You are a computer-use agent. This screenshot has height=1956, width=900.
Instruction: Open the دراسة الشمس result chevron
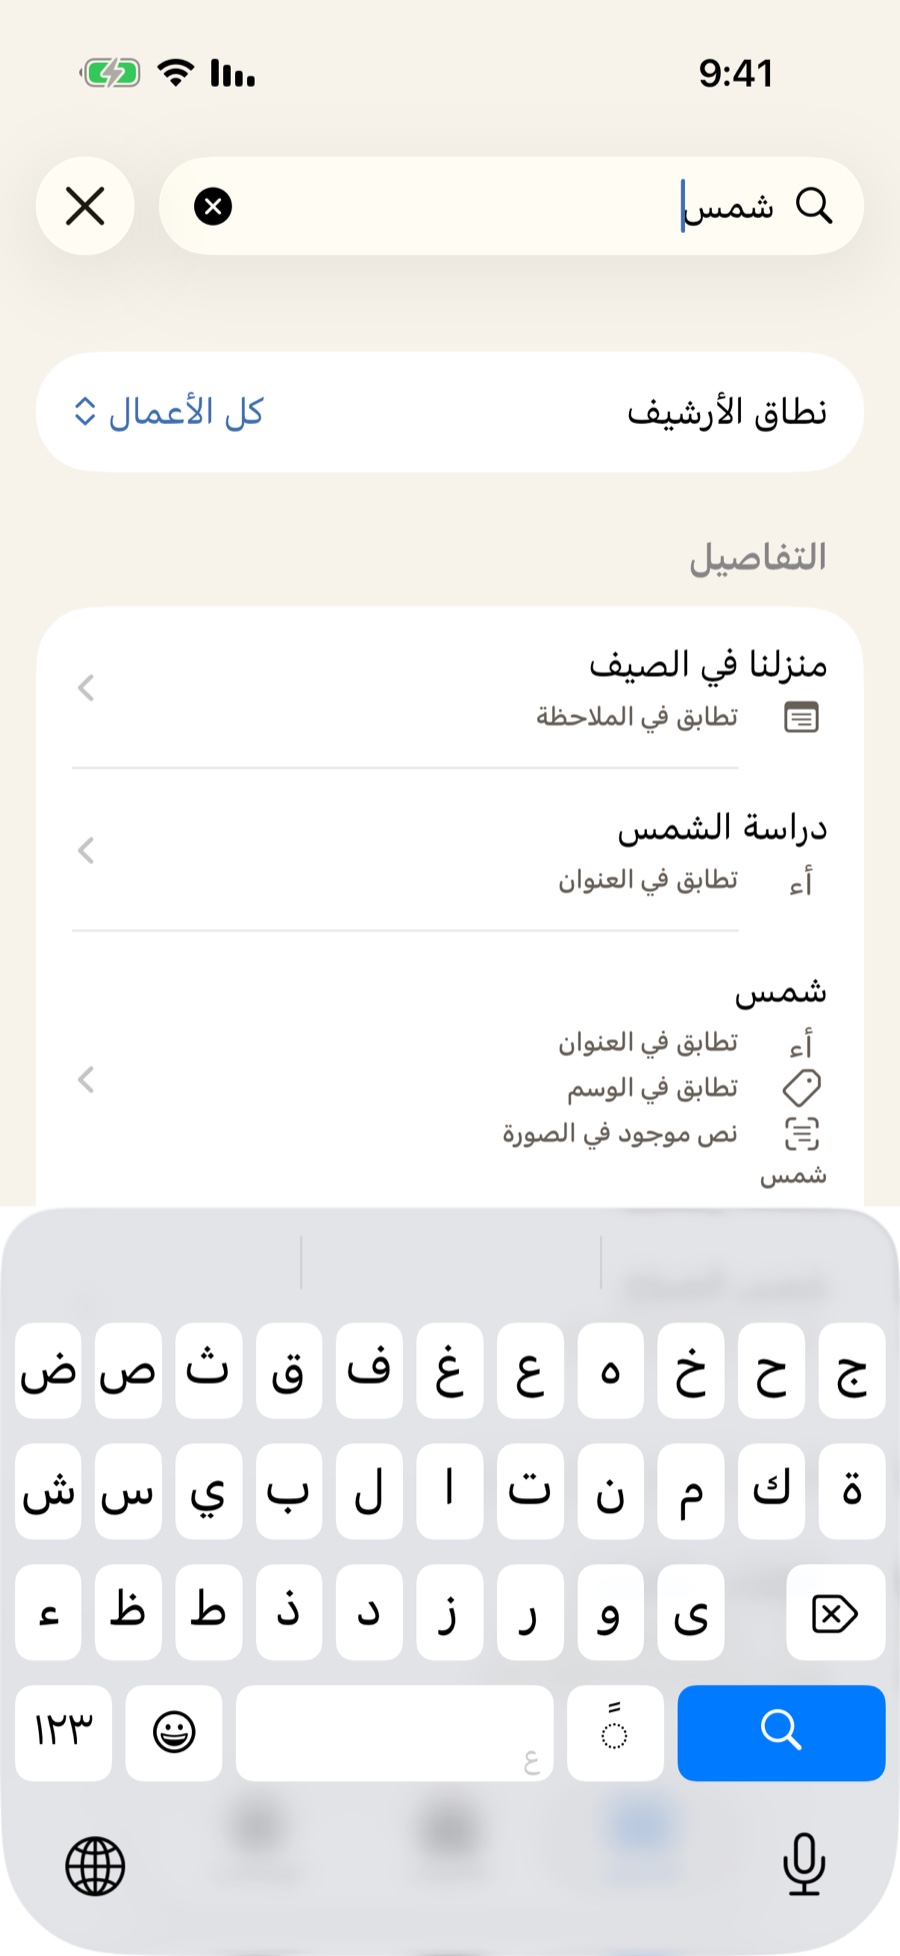tap(86, 850)
